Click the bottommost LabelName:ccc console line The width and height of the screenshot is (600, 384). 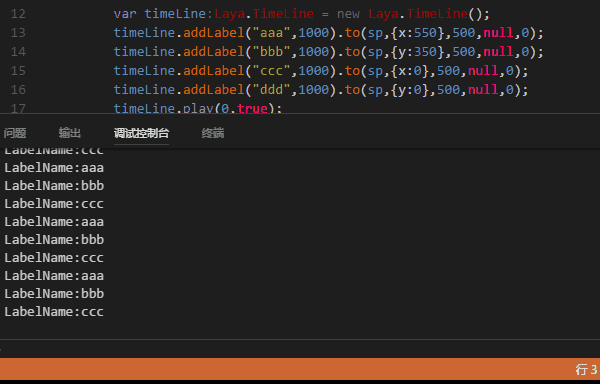point(54,312)
